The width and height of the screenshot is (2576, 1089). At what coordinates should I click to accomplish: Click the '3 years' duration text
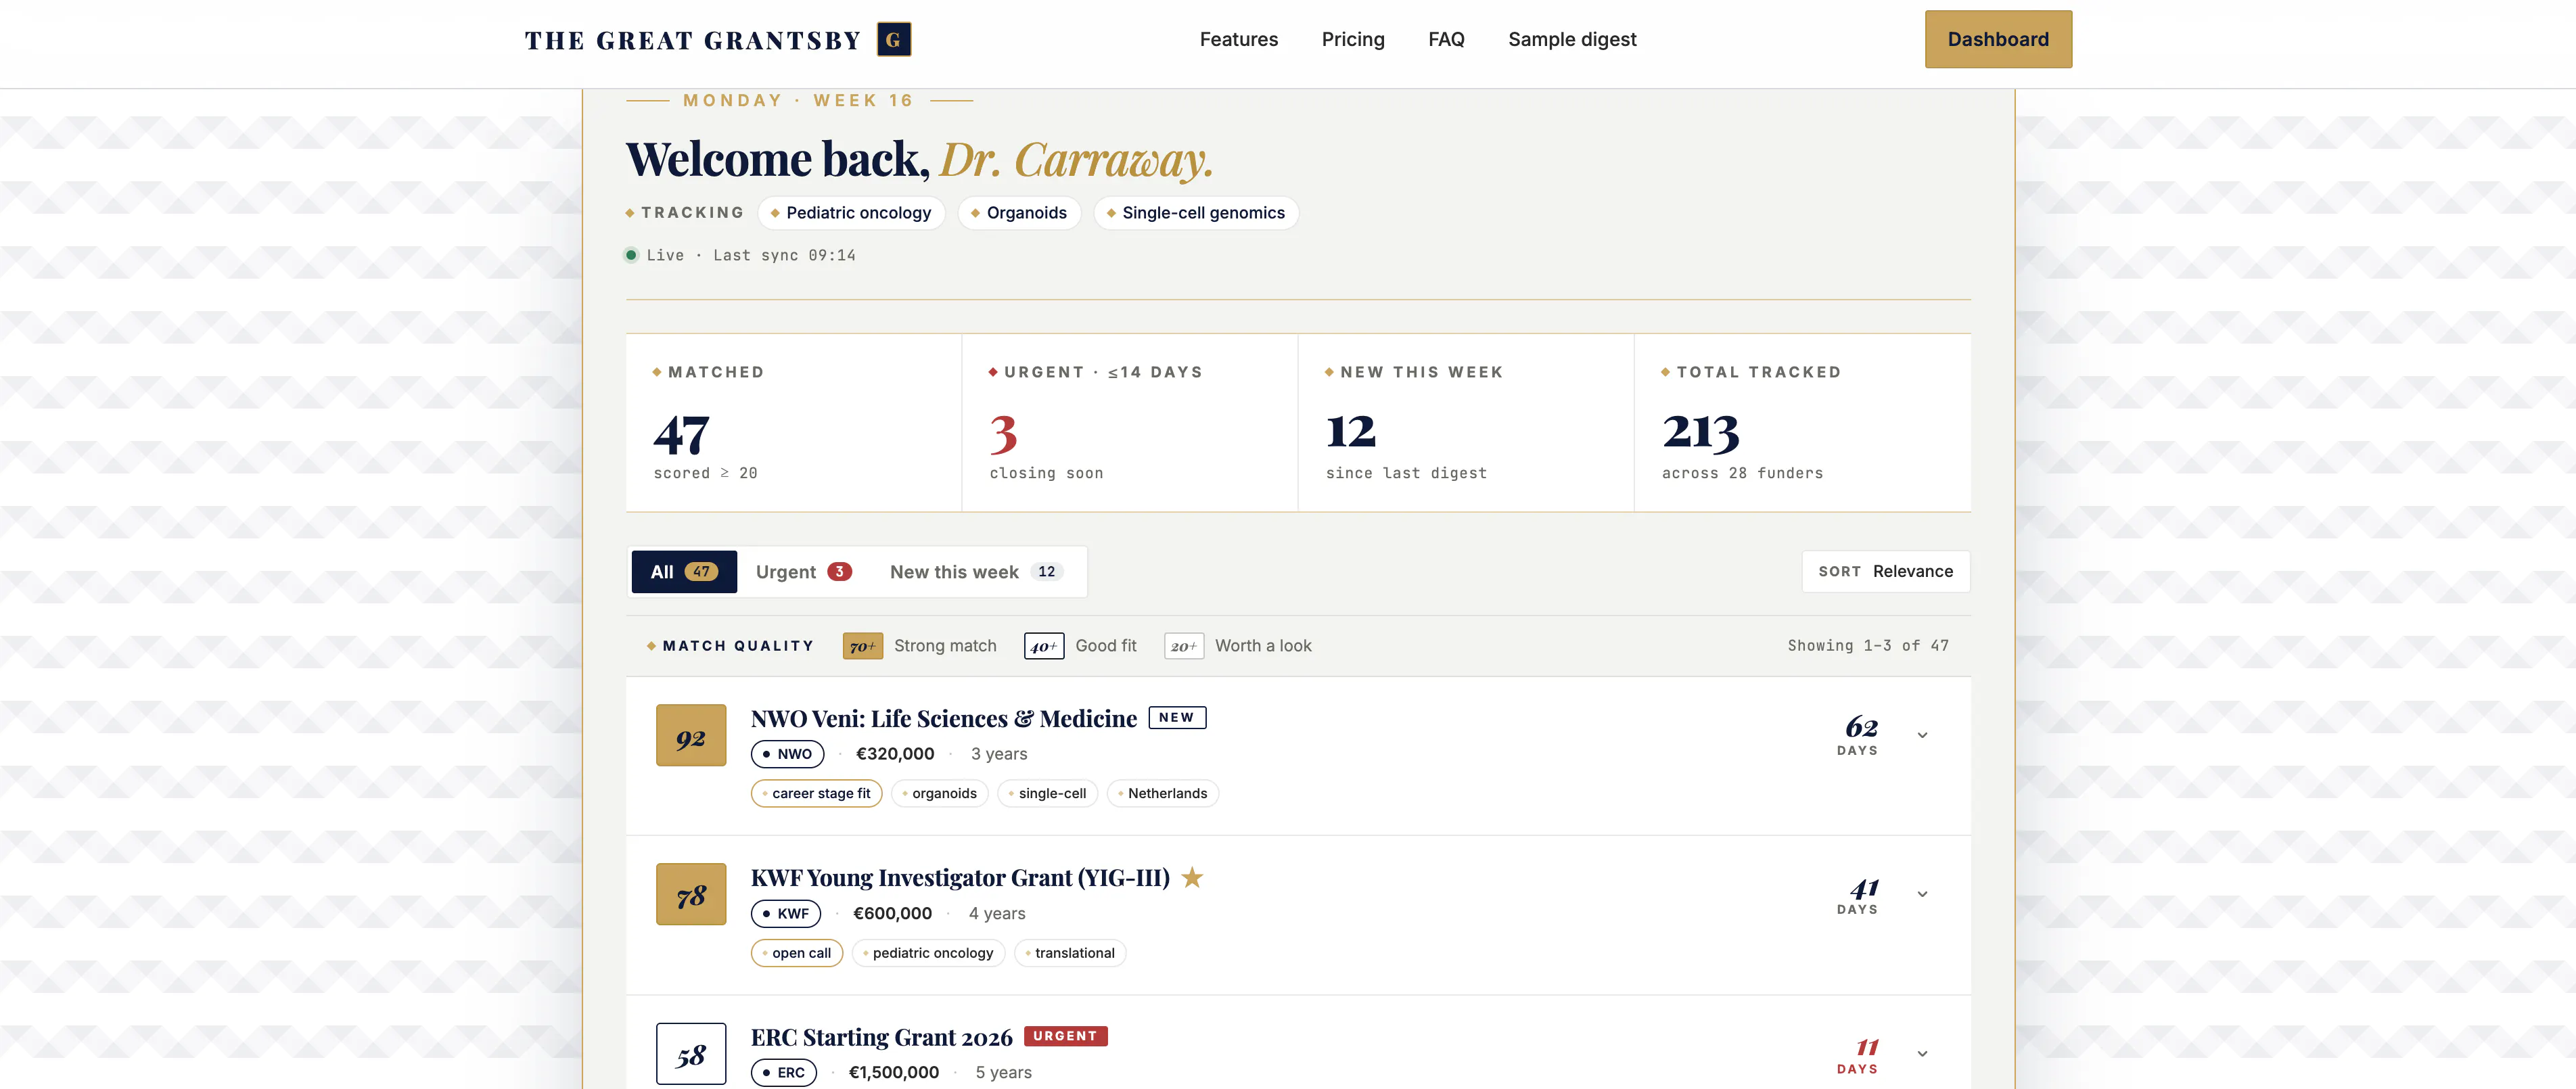click(x=999, y=754)
